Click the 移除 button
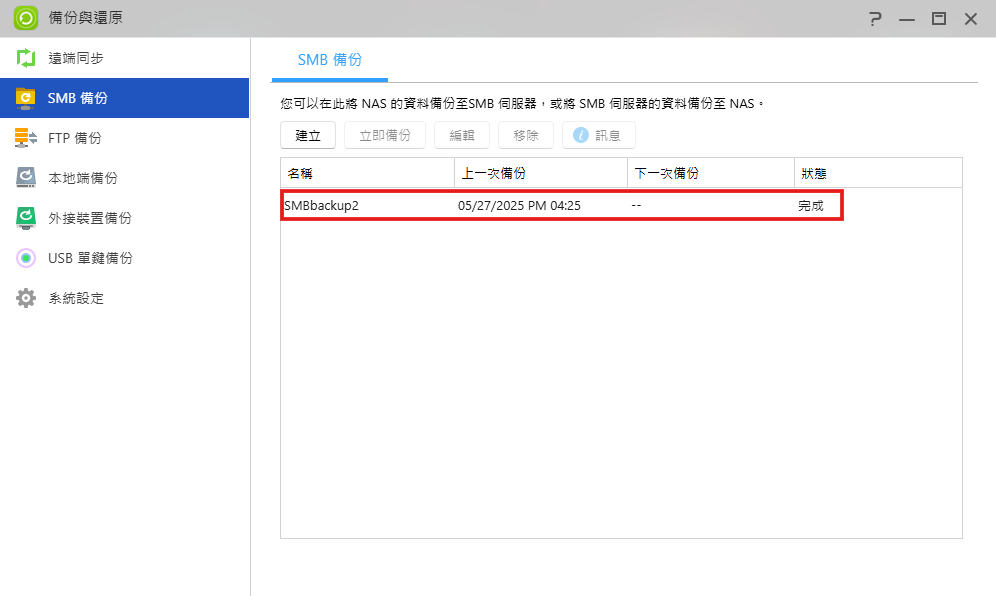This screenshot has width=996, height=596. tap(526, 135)
